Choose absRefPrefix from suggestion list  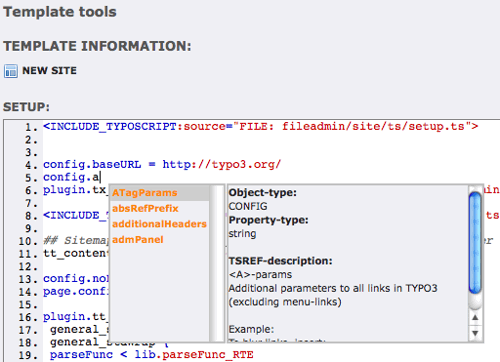click(x=145, y=208)
